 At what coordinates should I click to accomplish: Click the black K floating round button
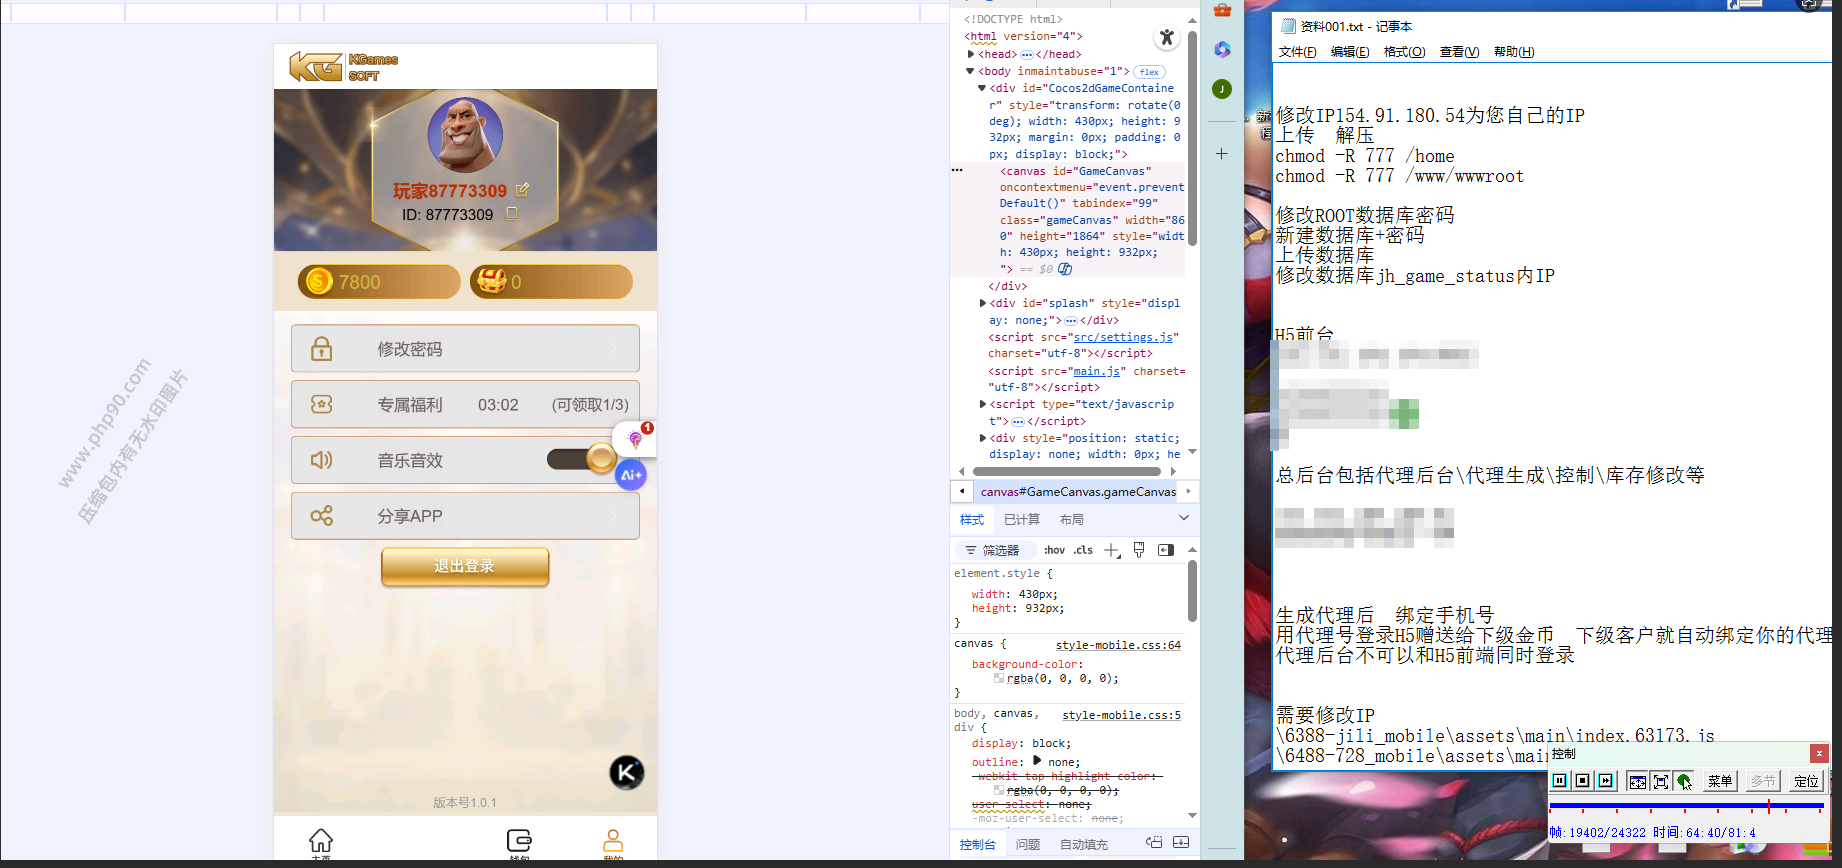click(627, 772)
